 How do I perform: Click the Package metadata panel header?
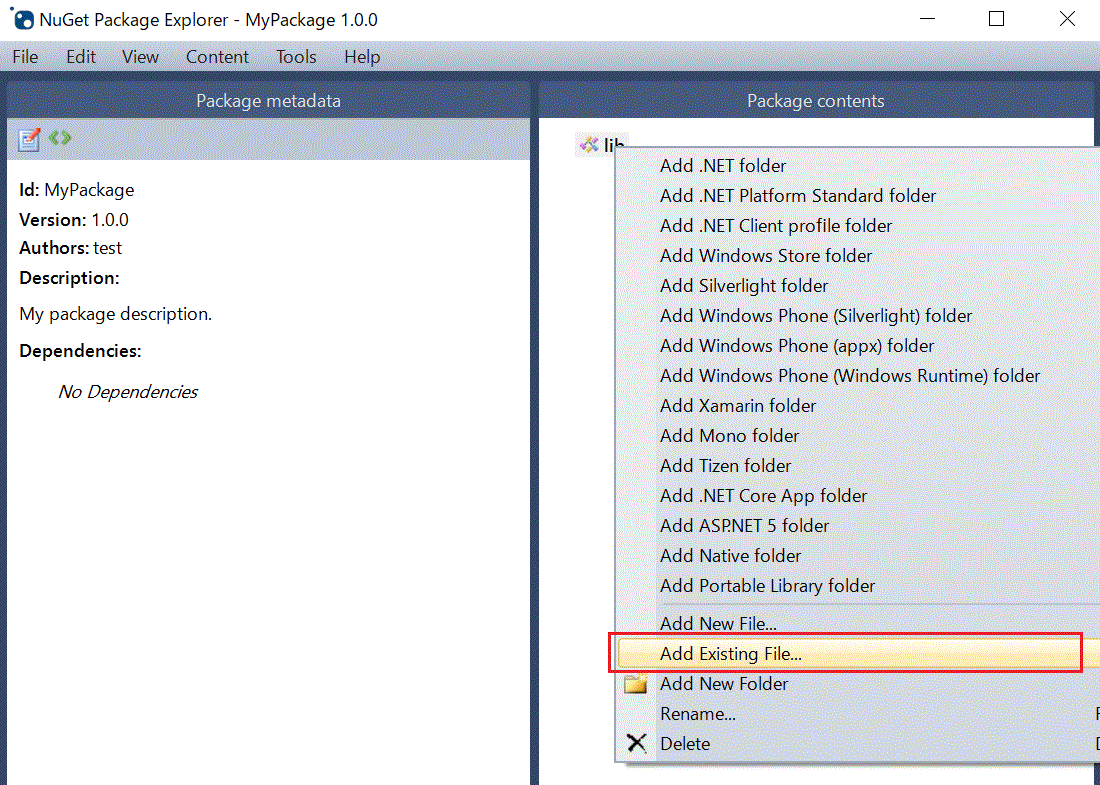pos(268,100)
